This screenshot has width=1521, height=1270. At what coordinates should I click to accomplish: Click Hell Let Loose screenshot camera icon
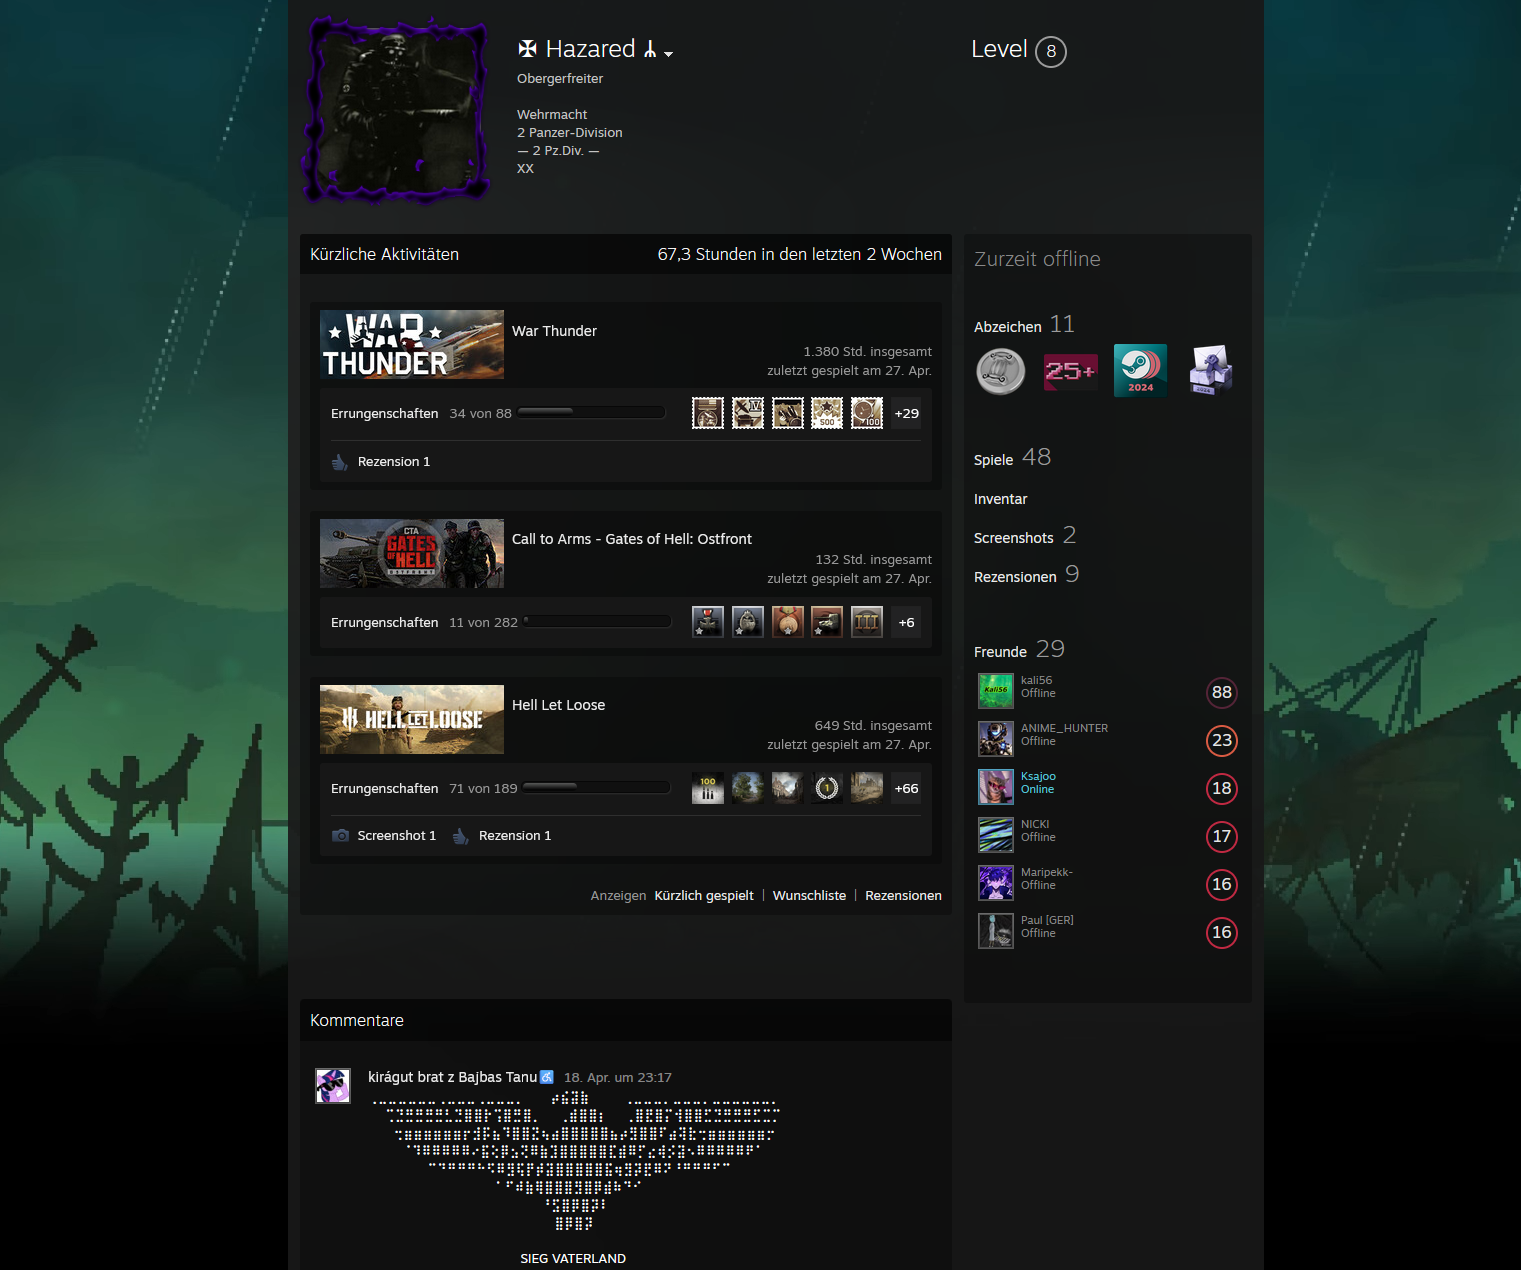click(340, 835)
